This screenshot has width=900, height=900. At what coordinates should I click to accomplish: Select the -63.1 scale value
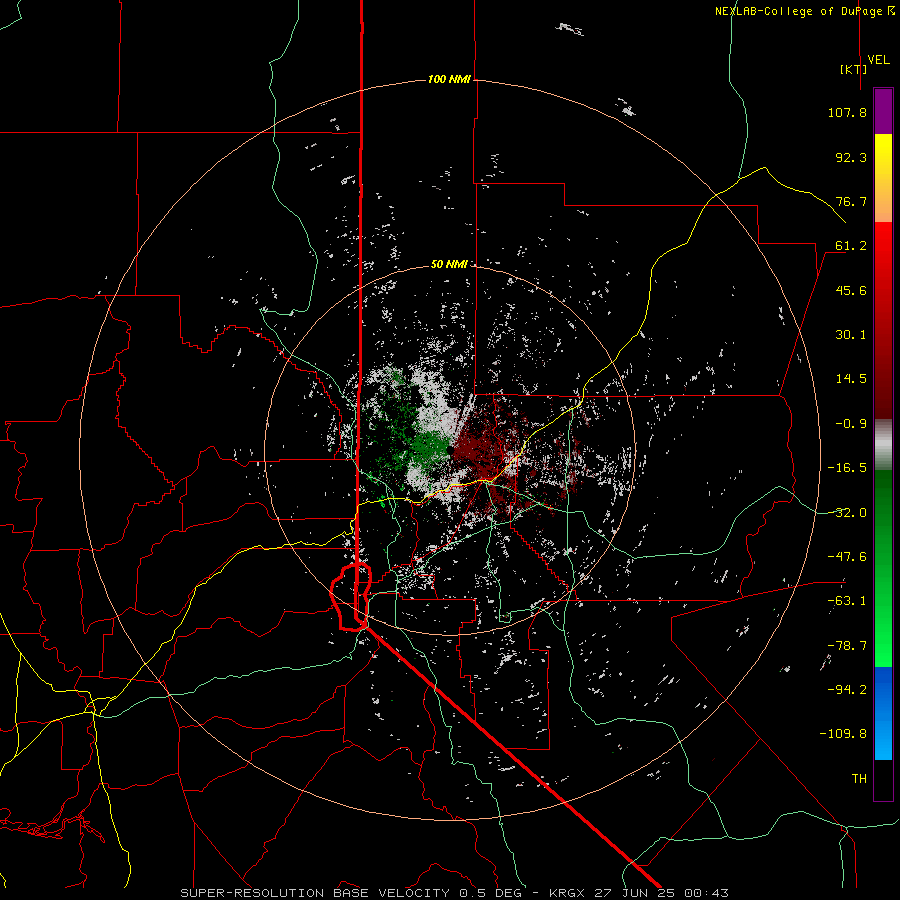pyautogui.click(x=847, y=601)
